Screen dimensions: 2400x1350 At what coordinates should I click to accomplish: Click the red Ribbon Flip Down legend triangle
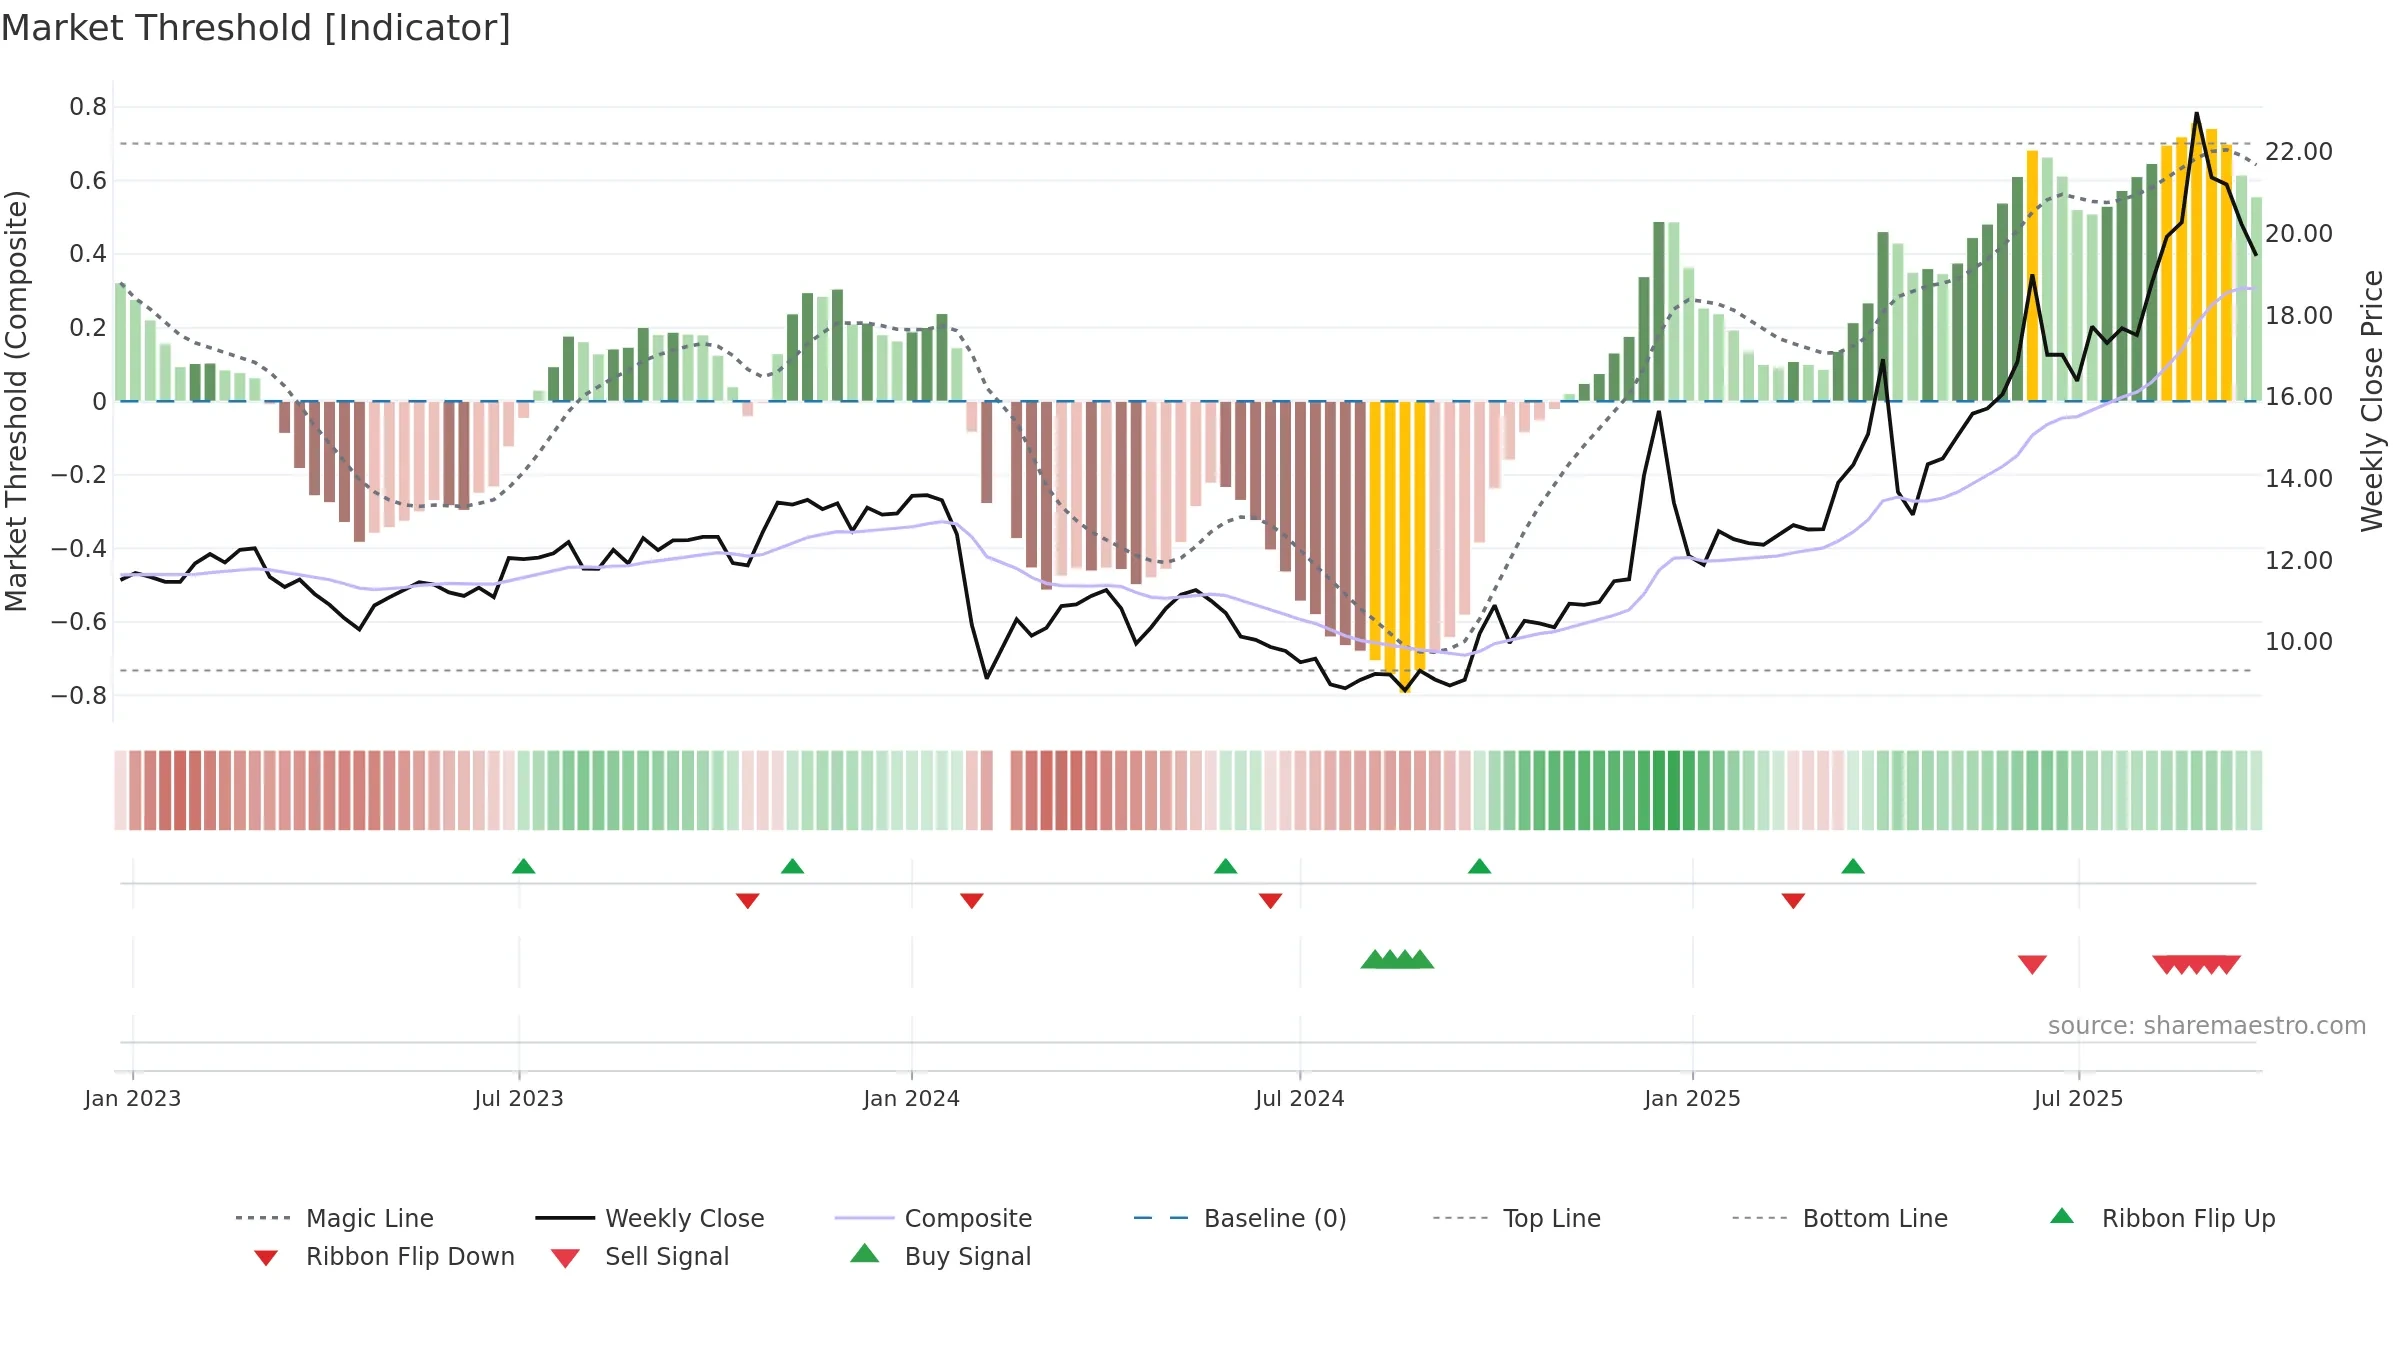pyautogui.click(x=266, y=1258)
